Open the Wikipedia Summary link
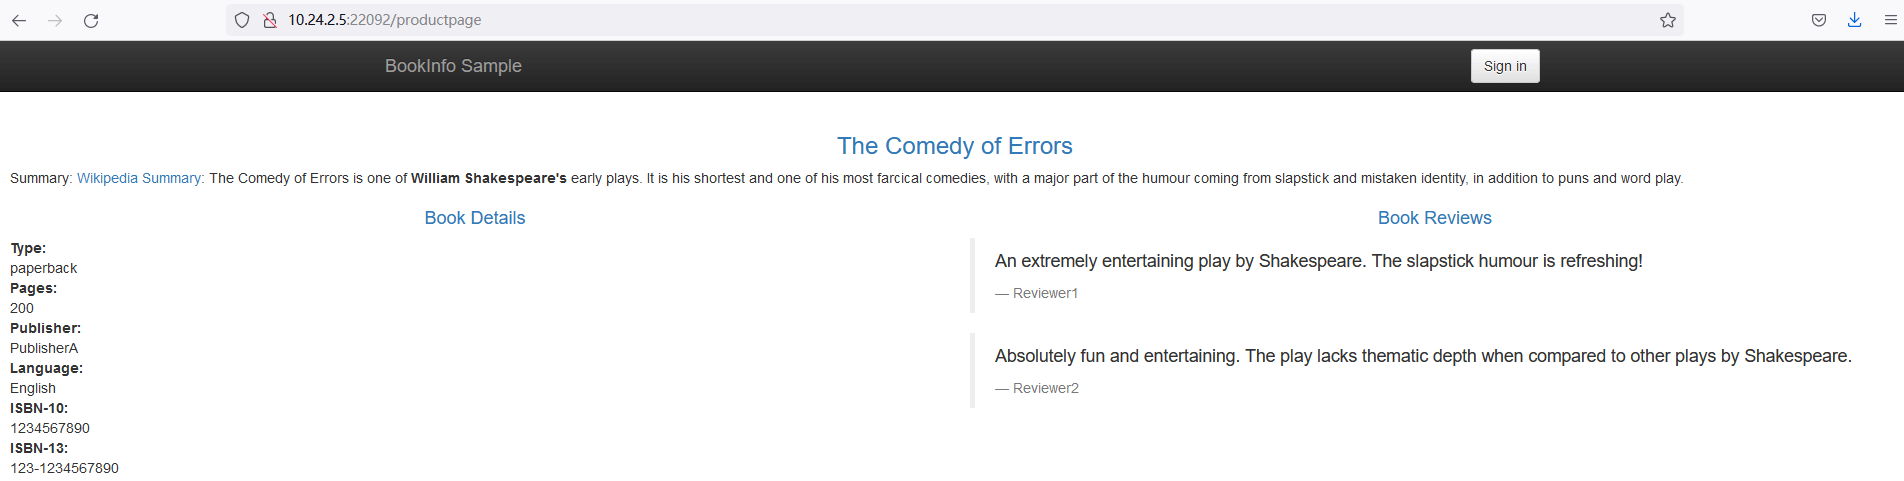The width and height of the screenshot is (1904, 481). pyautogui.click(x=139, y=178)
